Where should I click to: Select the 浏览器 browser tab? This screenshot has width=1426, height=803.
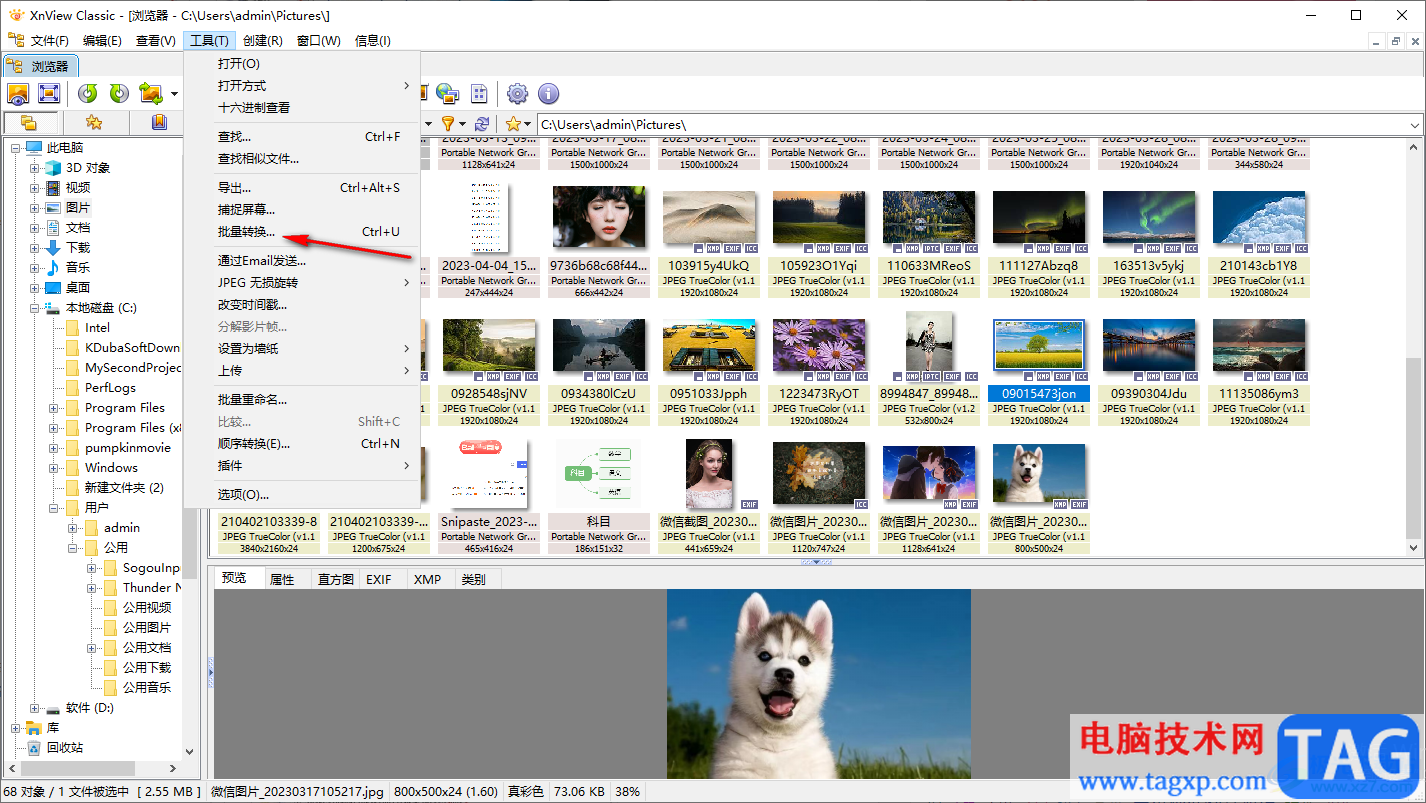point(39,66)
